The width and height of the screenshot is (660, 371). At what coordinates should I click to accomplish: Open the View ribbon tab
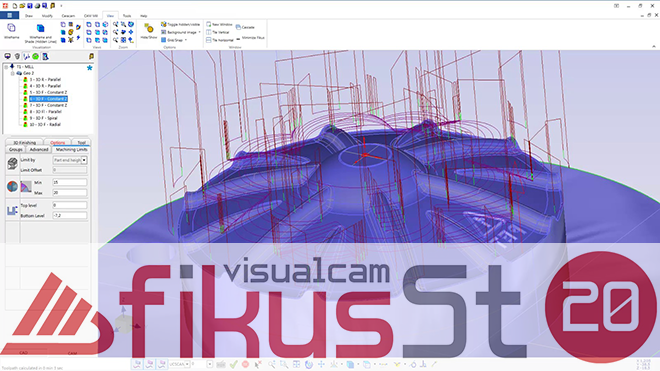[110, 16]
